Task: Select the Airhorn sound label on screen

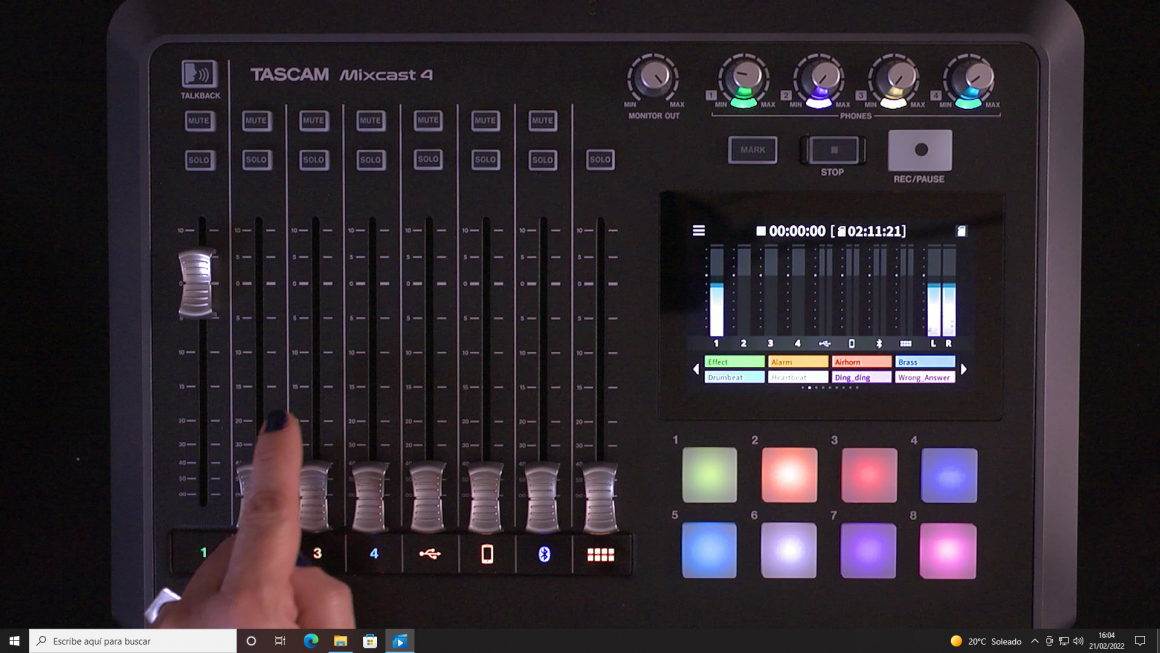Action: coord(861,362)
